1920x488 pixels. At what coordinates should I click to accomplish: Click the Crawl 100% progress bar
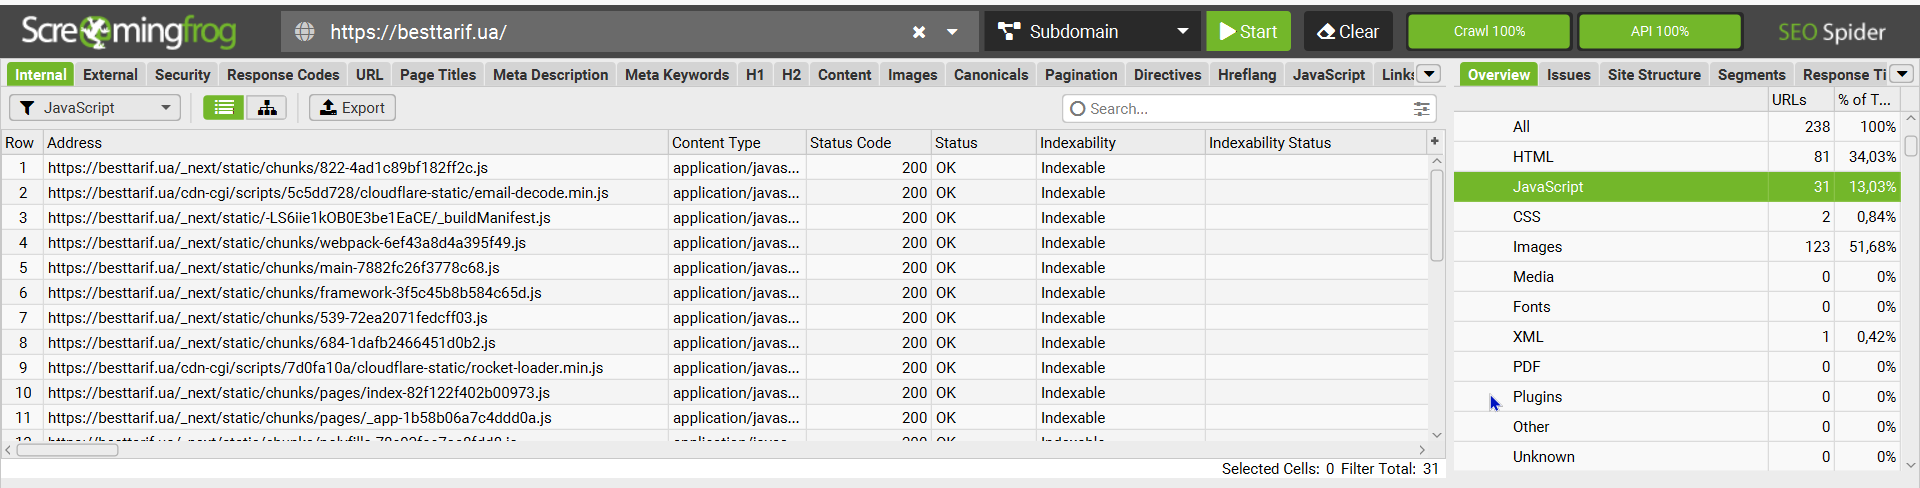tap(1489, 32)
